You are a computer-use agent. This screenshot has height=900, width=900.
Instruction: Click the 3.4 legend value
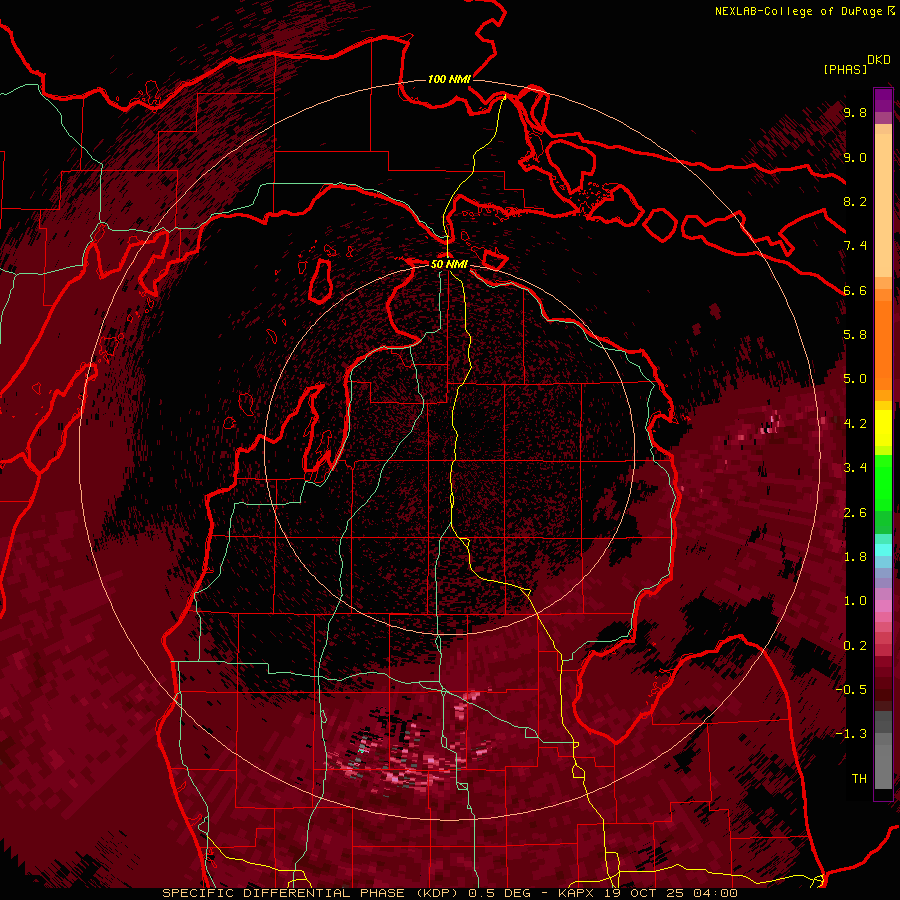click(x=855, y=468)
